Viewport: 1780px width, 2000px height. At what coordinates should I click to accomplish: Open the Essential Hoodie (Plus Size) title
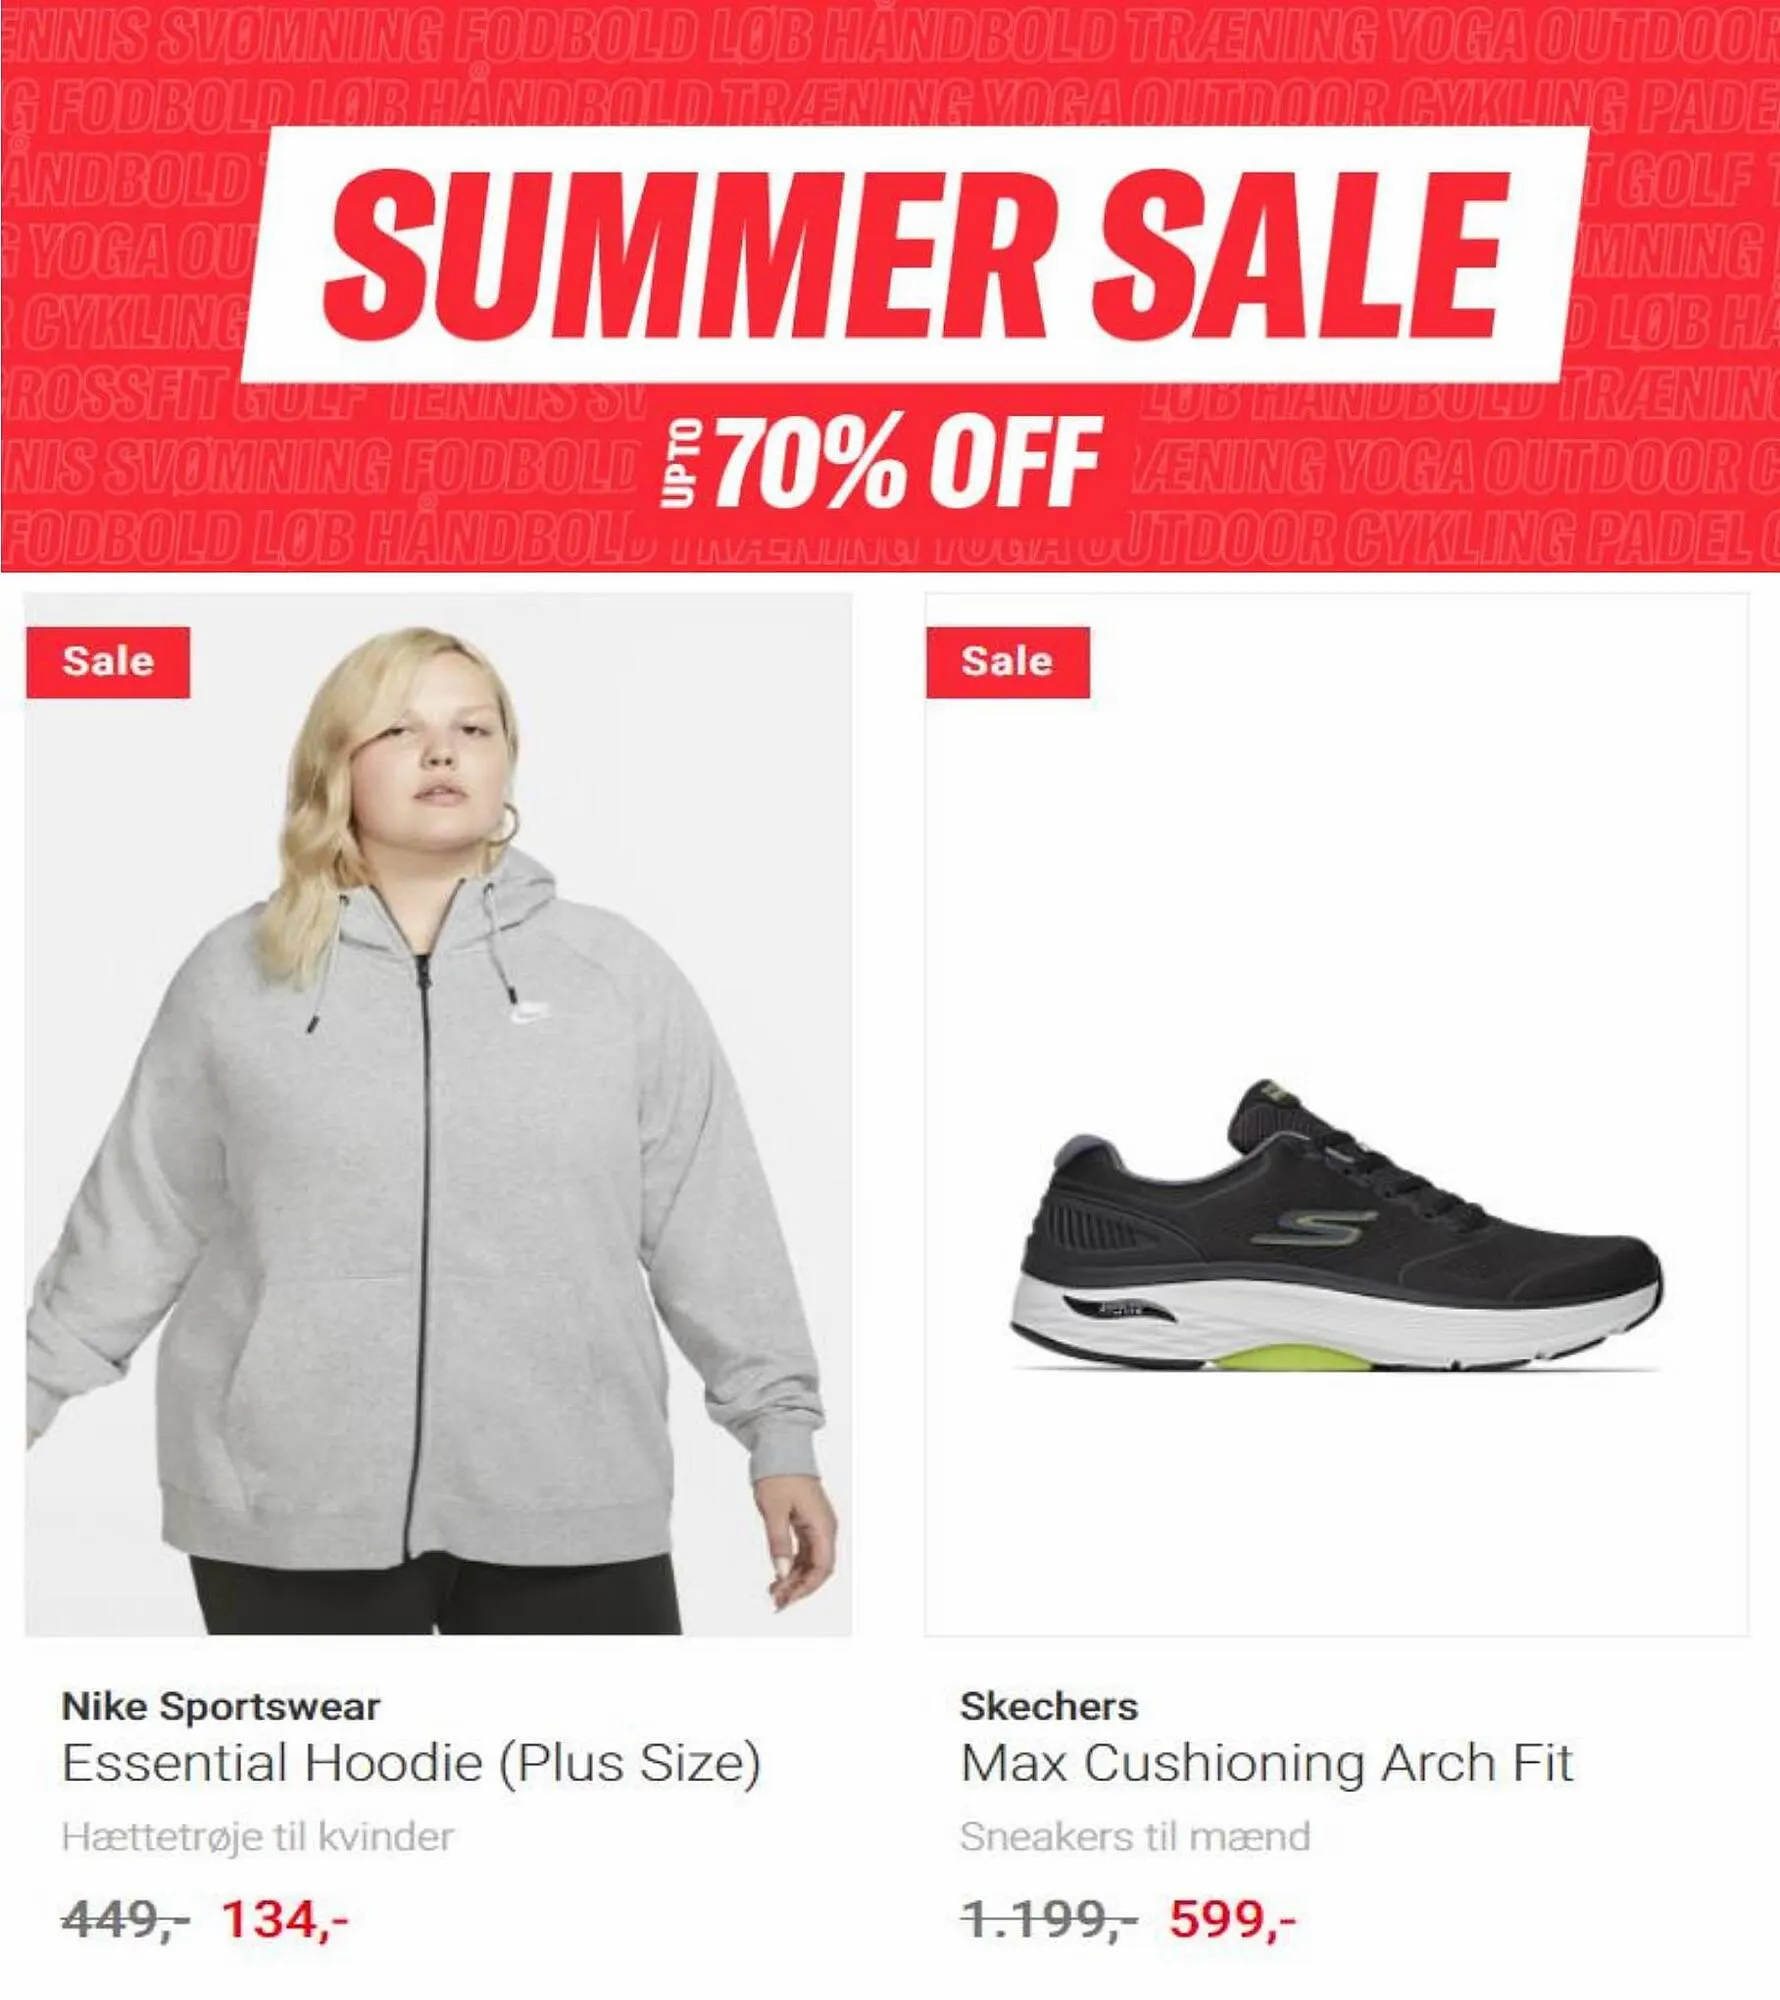tap(411, 1763)
